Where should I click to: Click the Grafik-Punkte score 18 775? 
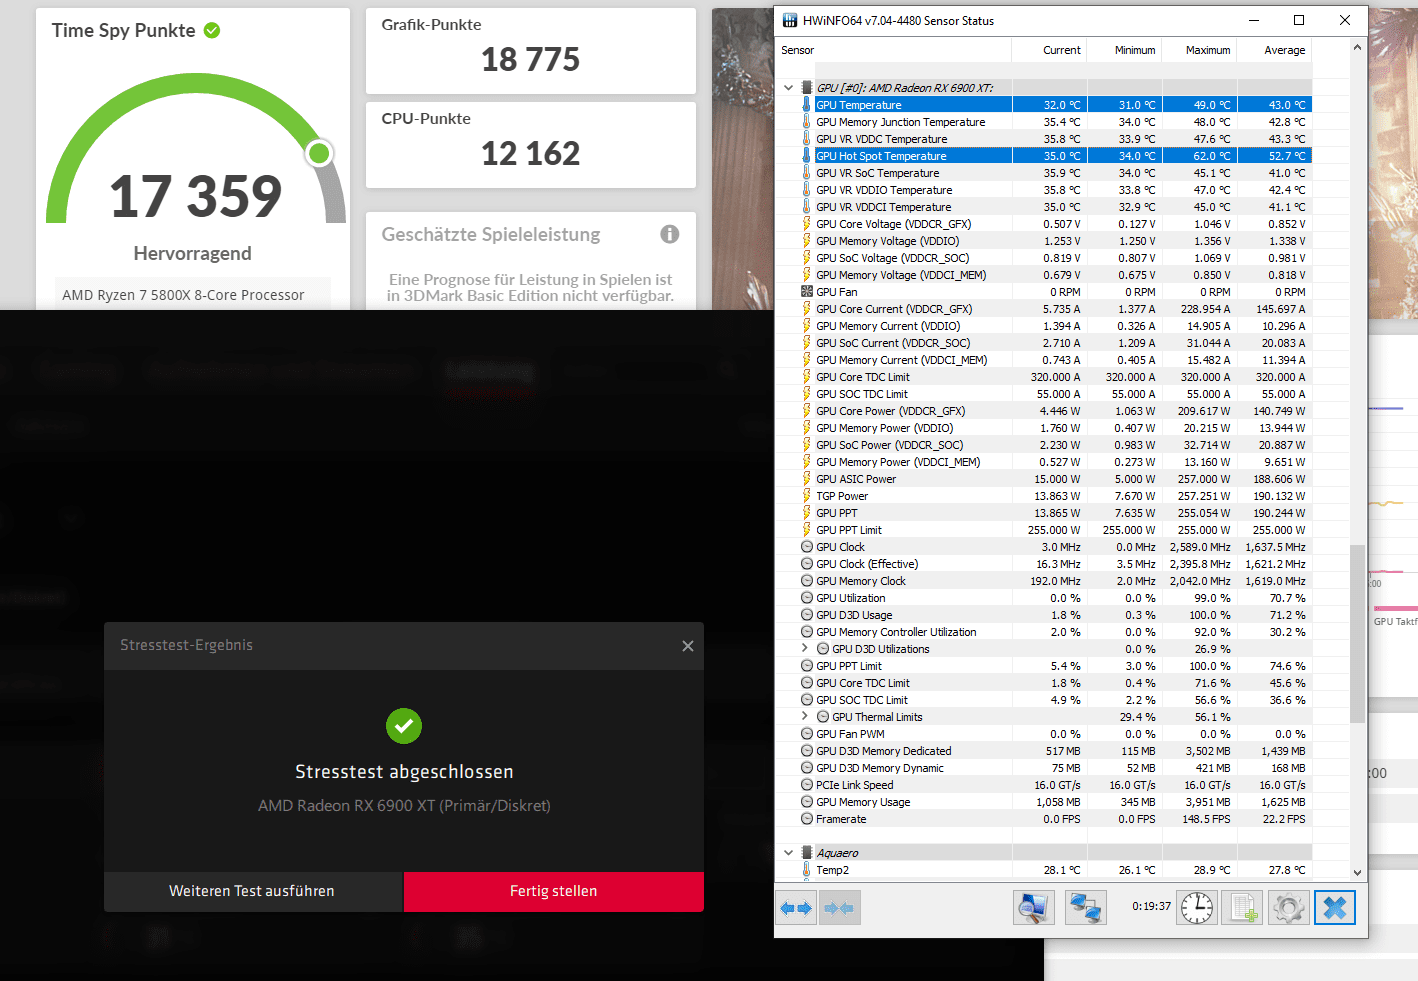531,60
